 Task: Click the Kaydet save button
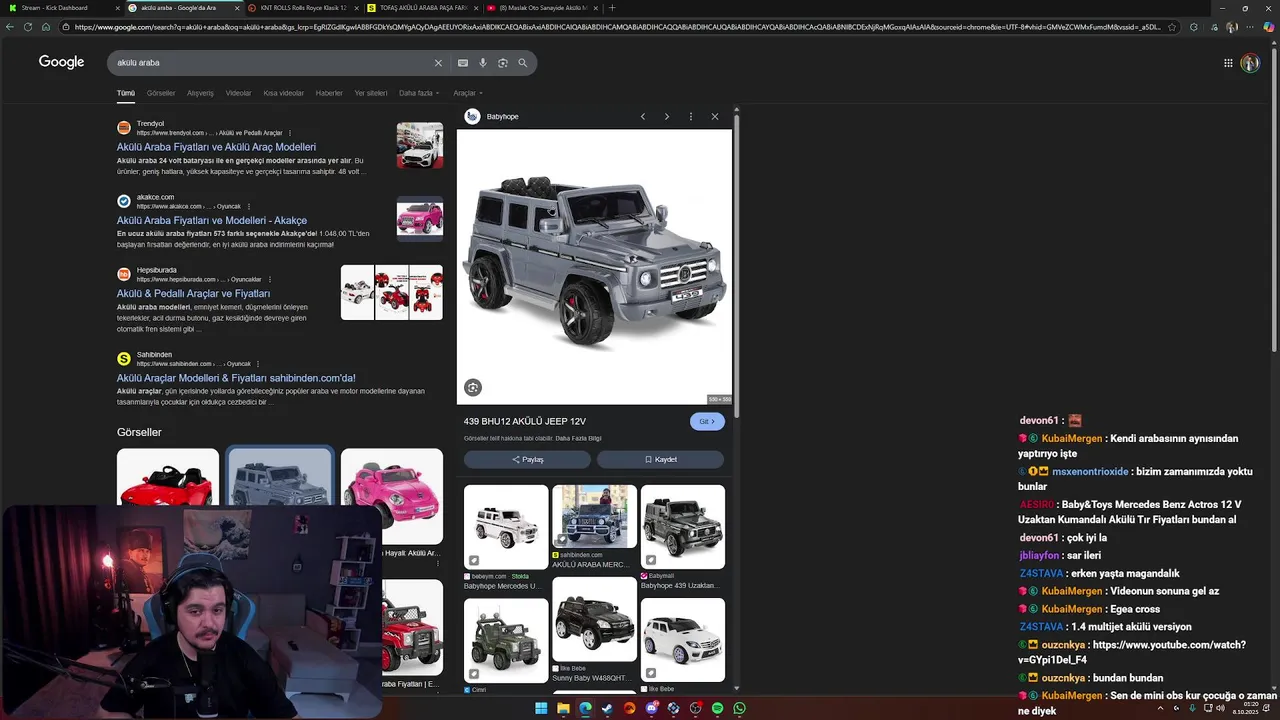point(660,459)
